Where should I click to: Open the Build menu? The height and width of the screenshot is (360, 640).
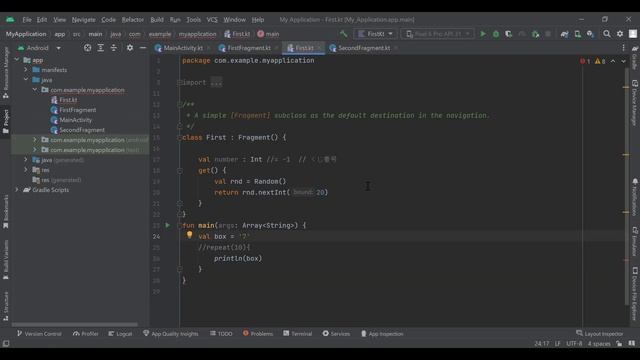point(157,20)
